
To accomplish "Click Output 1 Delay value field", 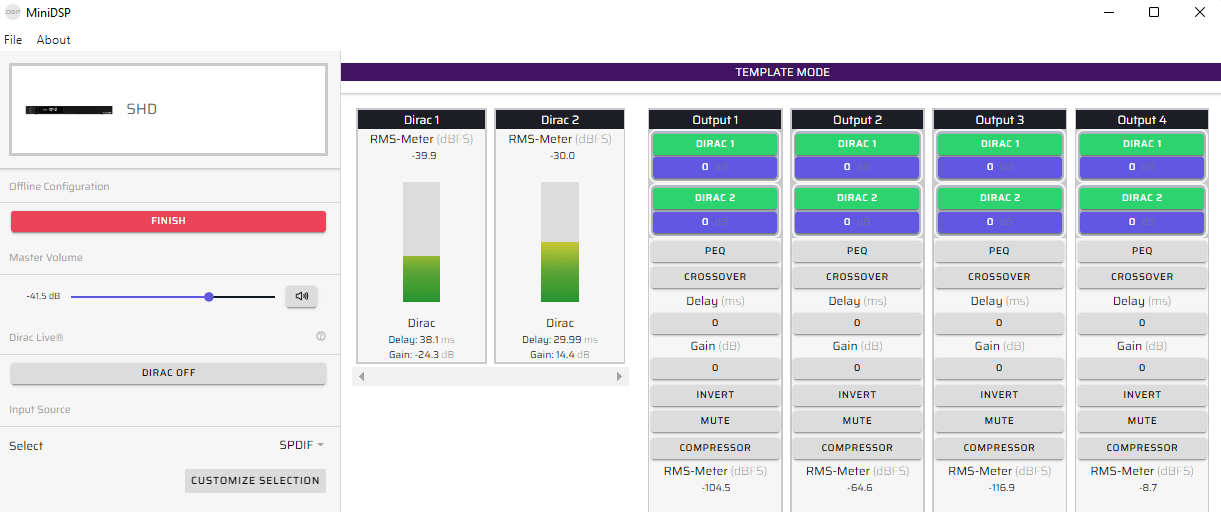I will pyautogui.click(x=715, y=323).
